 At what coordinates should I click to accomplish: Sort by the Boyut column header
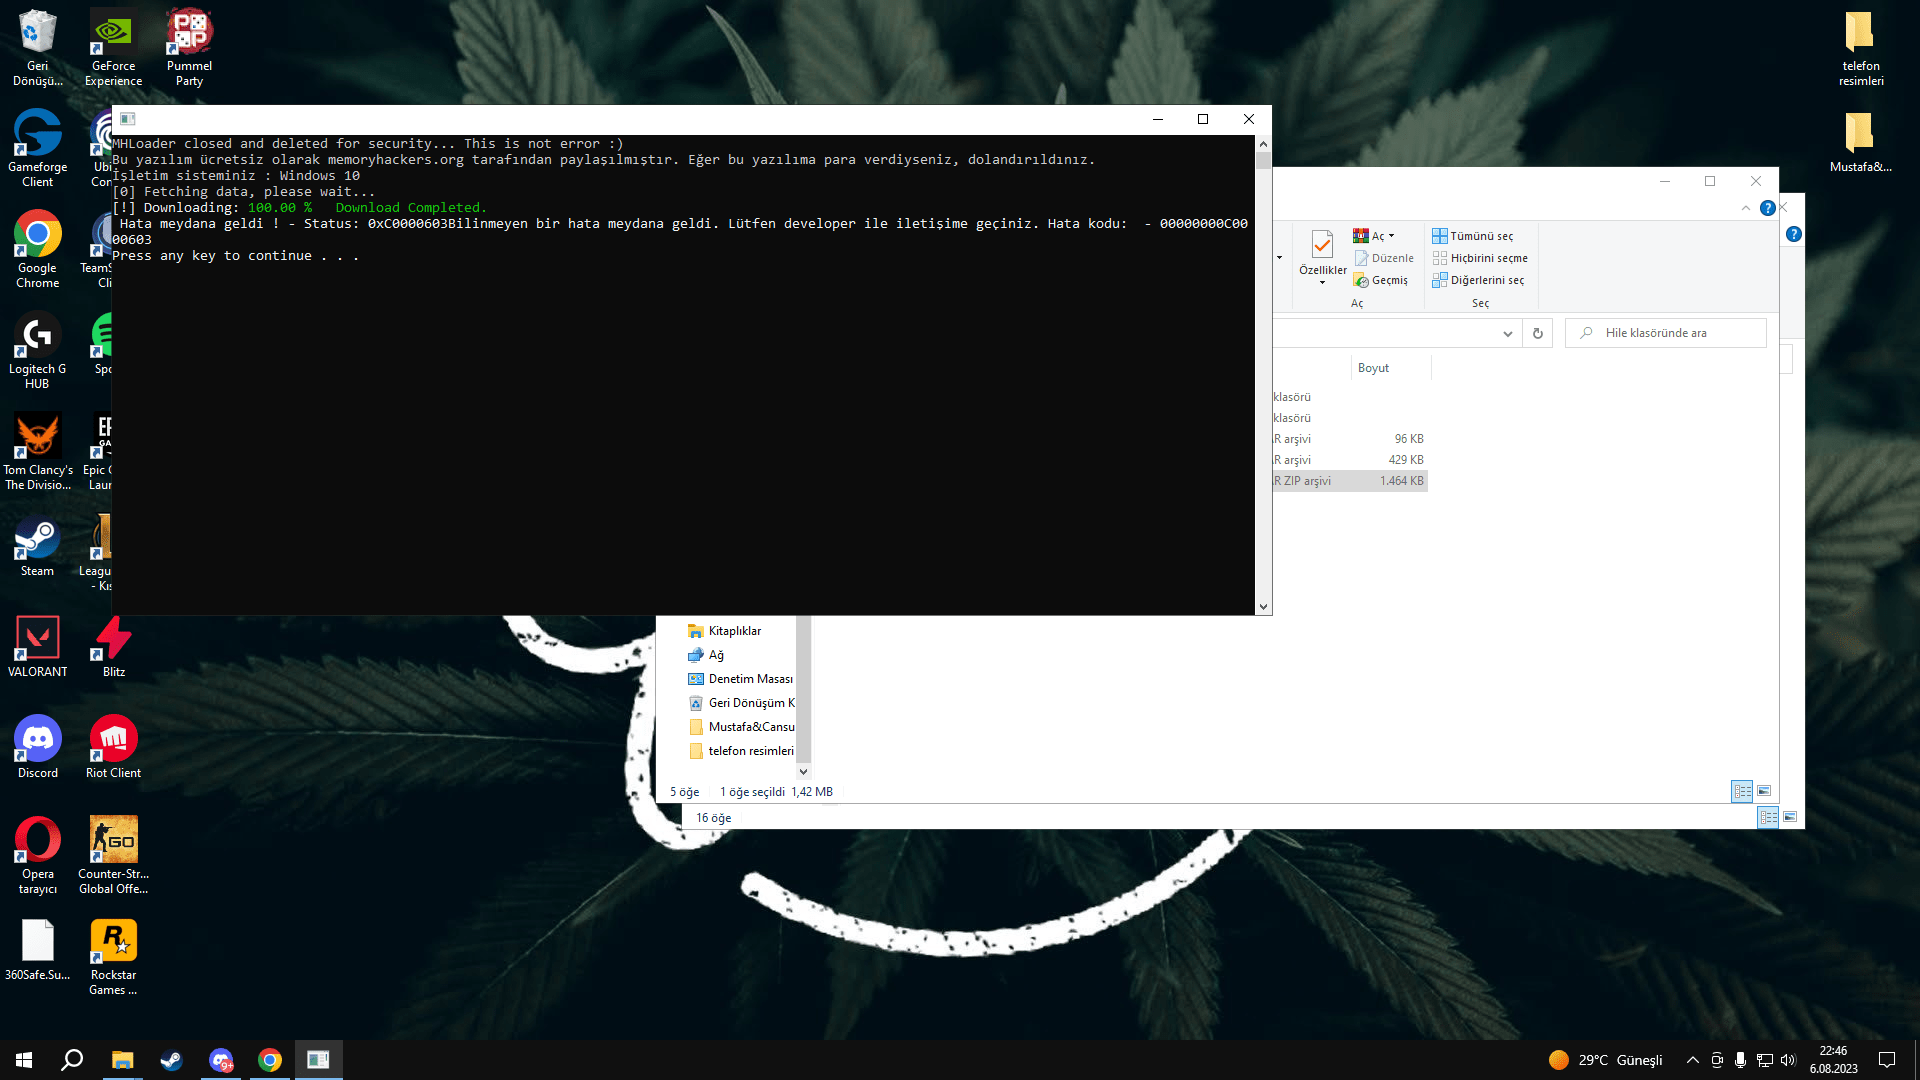[1390, 368]
